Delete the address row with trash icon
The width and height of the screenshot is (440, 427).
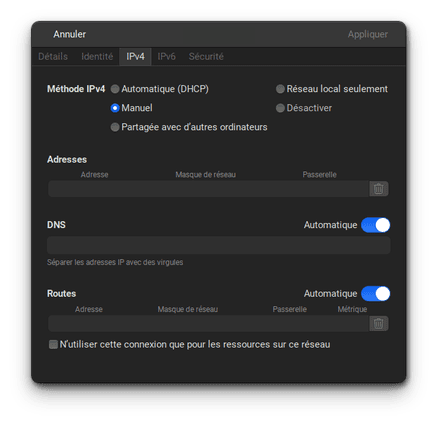[x=378, y=189]
